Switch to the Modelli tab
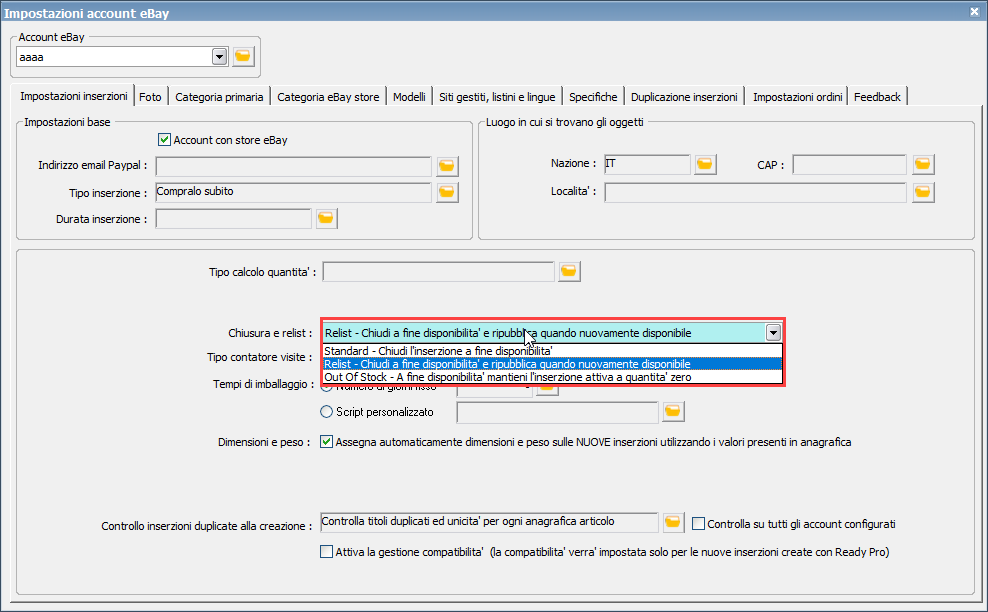 [409, 97]
